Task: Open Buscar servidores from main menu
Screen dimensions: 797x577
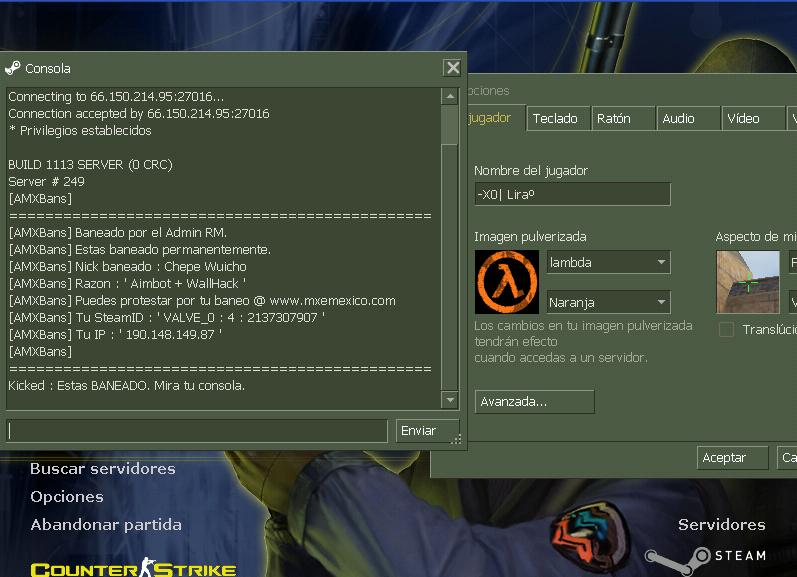Action: click(103, 469)
